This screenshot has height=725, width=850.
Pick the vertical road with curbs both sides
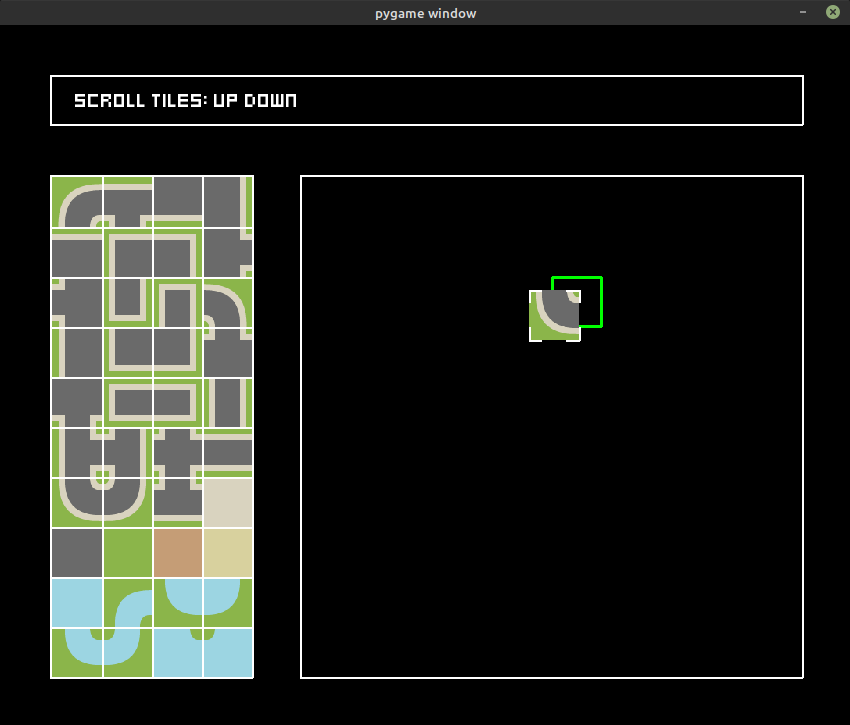click(228, 402)
